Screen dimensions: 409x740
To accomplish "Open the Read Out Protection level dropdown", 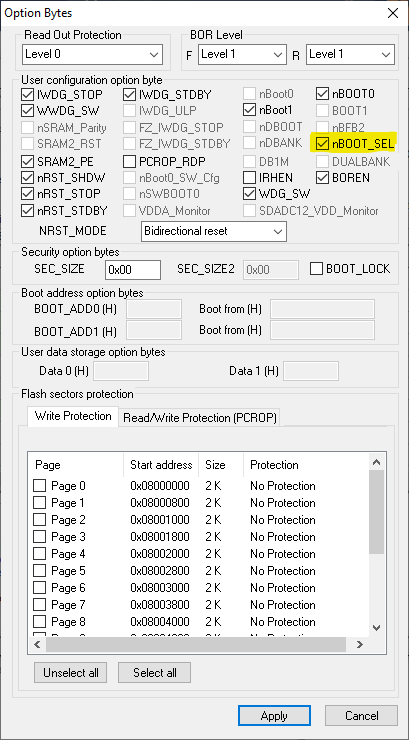I will pyautogui.click(x=92, y=54).
